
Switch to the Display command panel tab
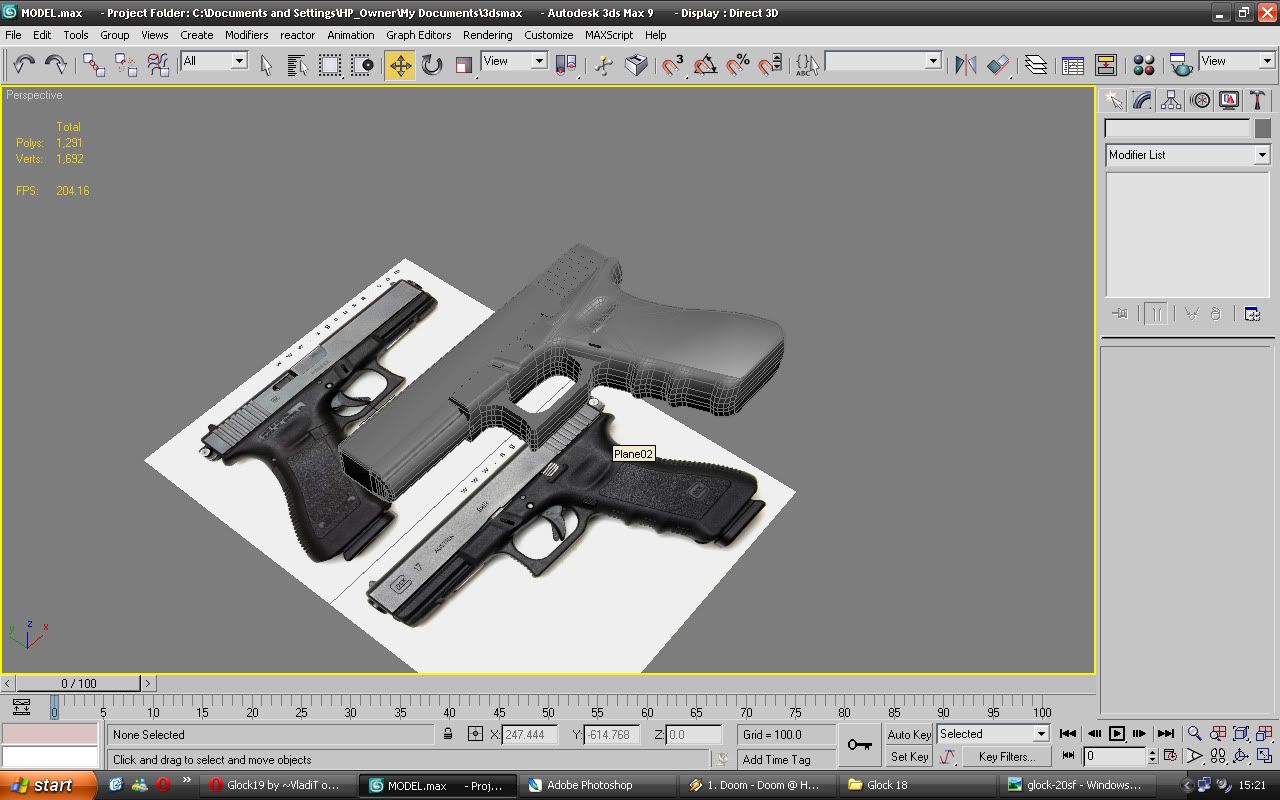coord(1229,100)
